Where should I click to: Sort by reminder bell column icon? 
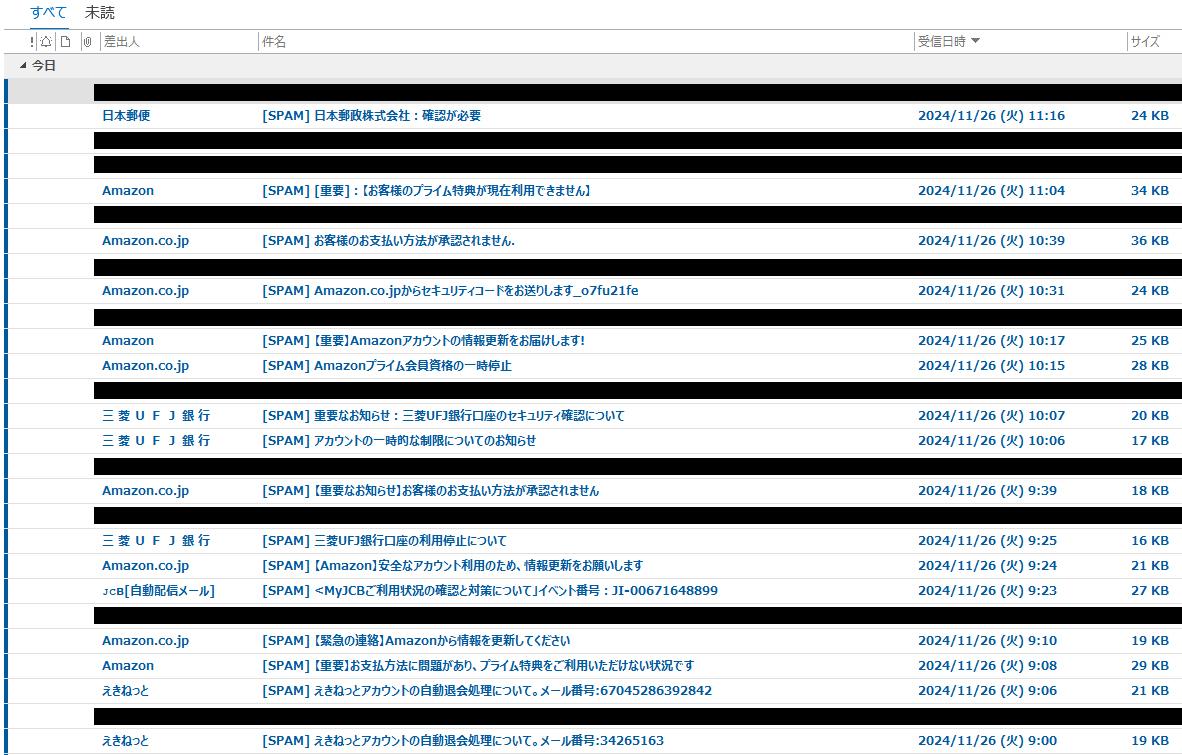click(46, 42)
